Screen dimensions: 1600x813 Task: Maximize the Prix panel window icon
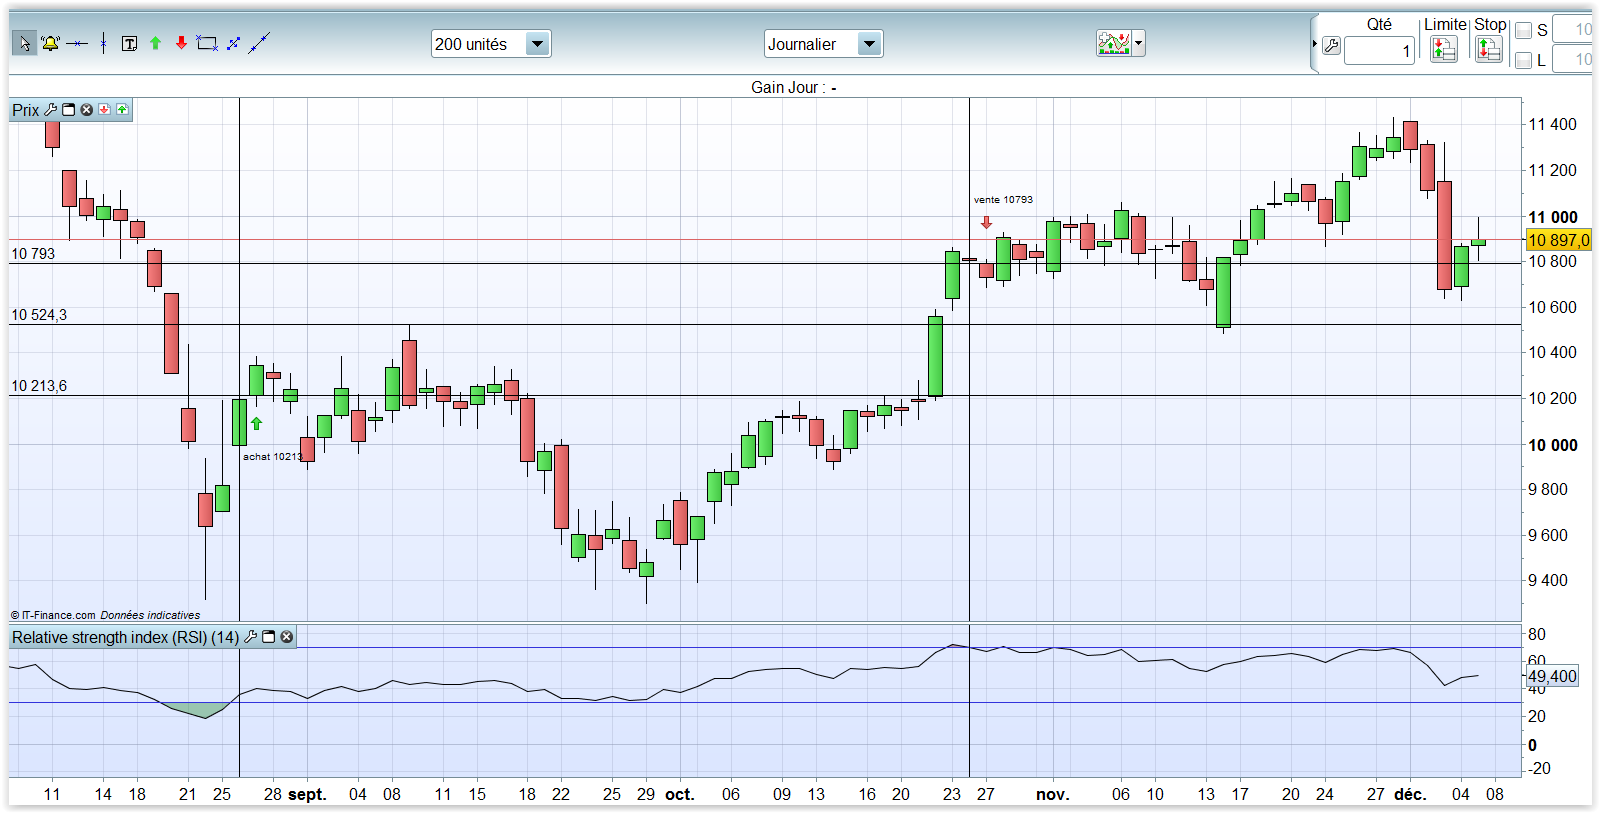coord(69,109)
